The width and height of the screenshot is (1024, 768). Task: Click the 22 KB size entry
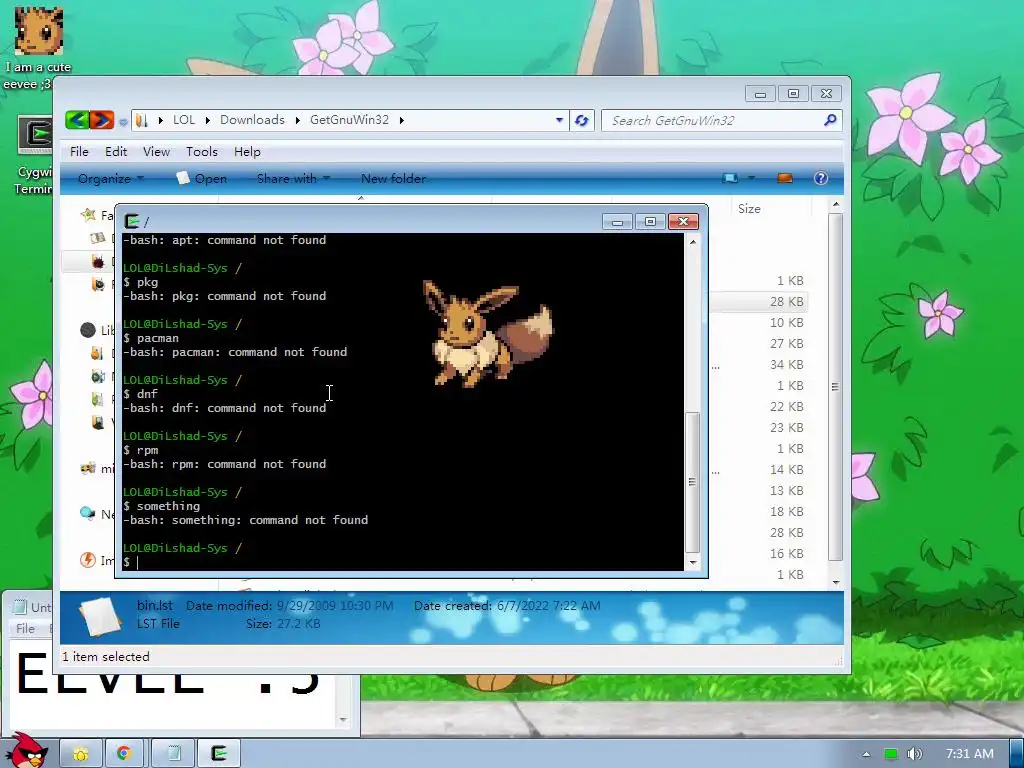pos(786,406)
